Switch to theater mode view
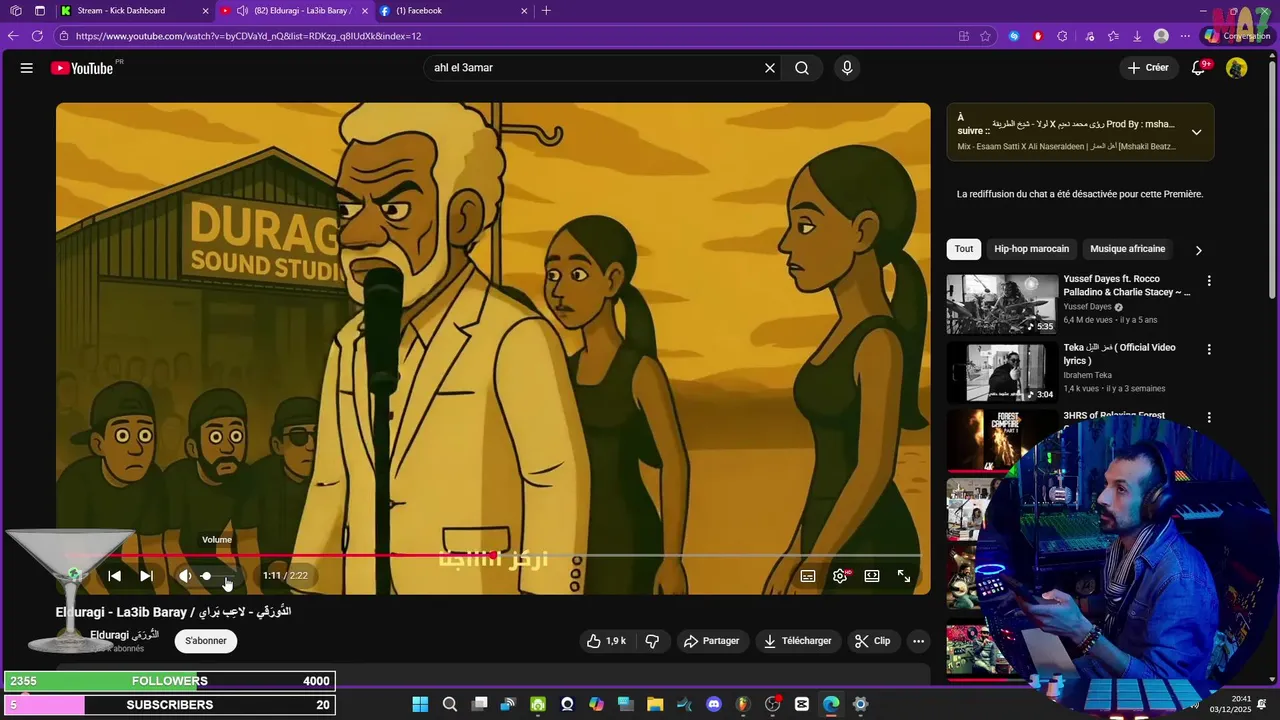This screenshot has height=720, width=1280. tap(872, 576)
